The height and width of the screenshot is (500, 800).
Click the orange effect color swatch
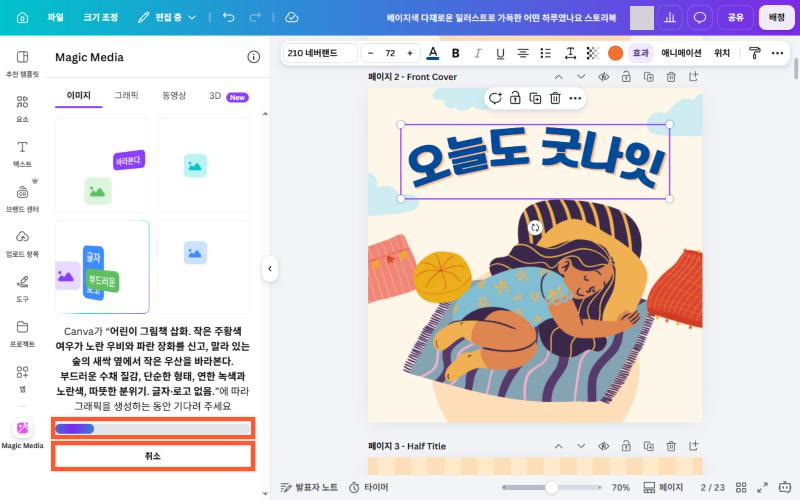click(615, 53)
